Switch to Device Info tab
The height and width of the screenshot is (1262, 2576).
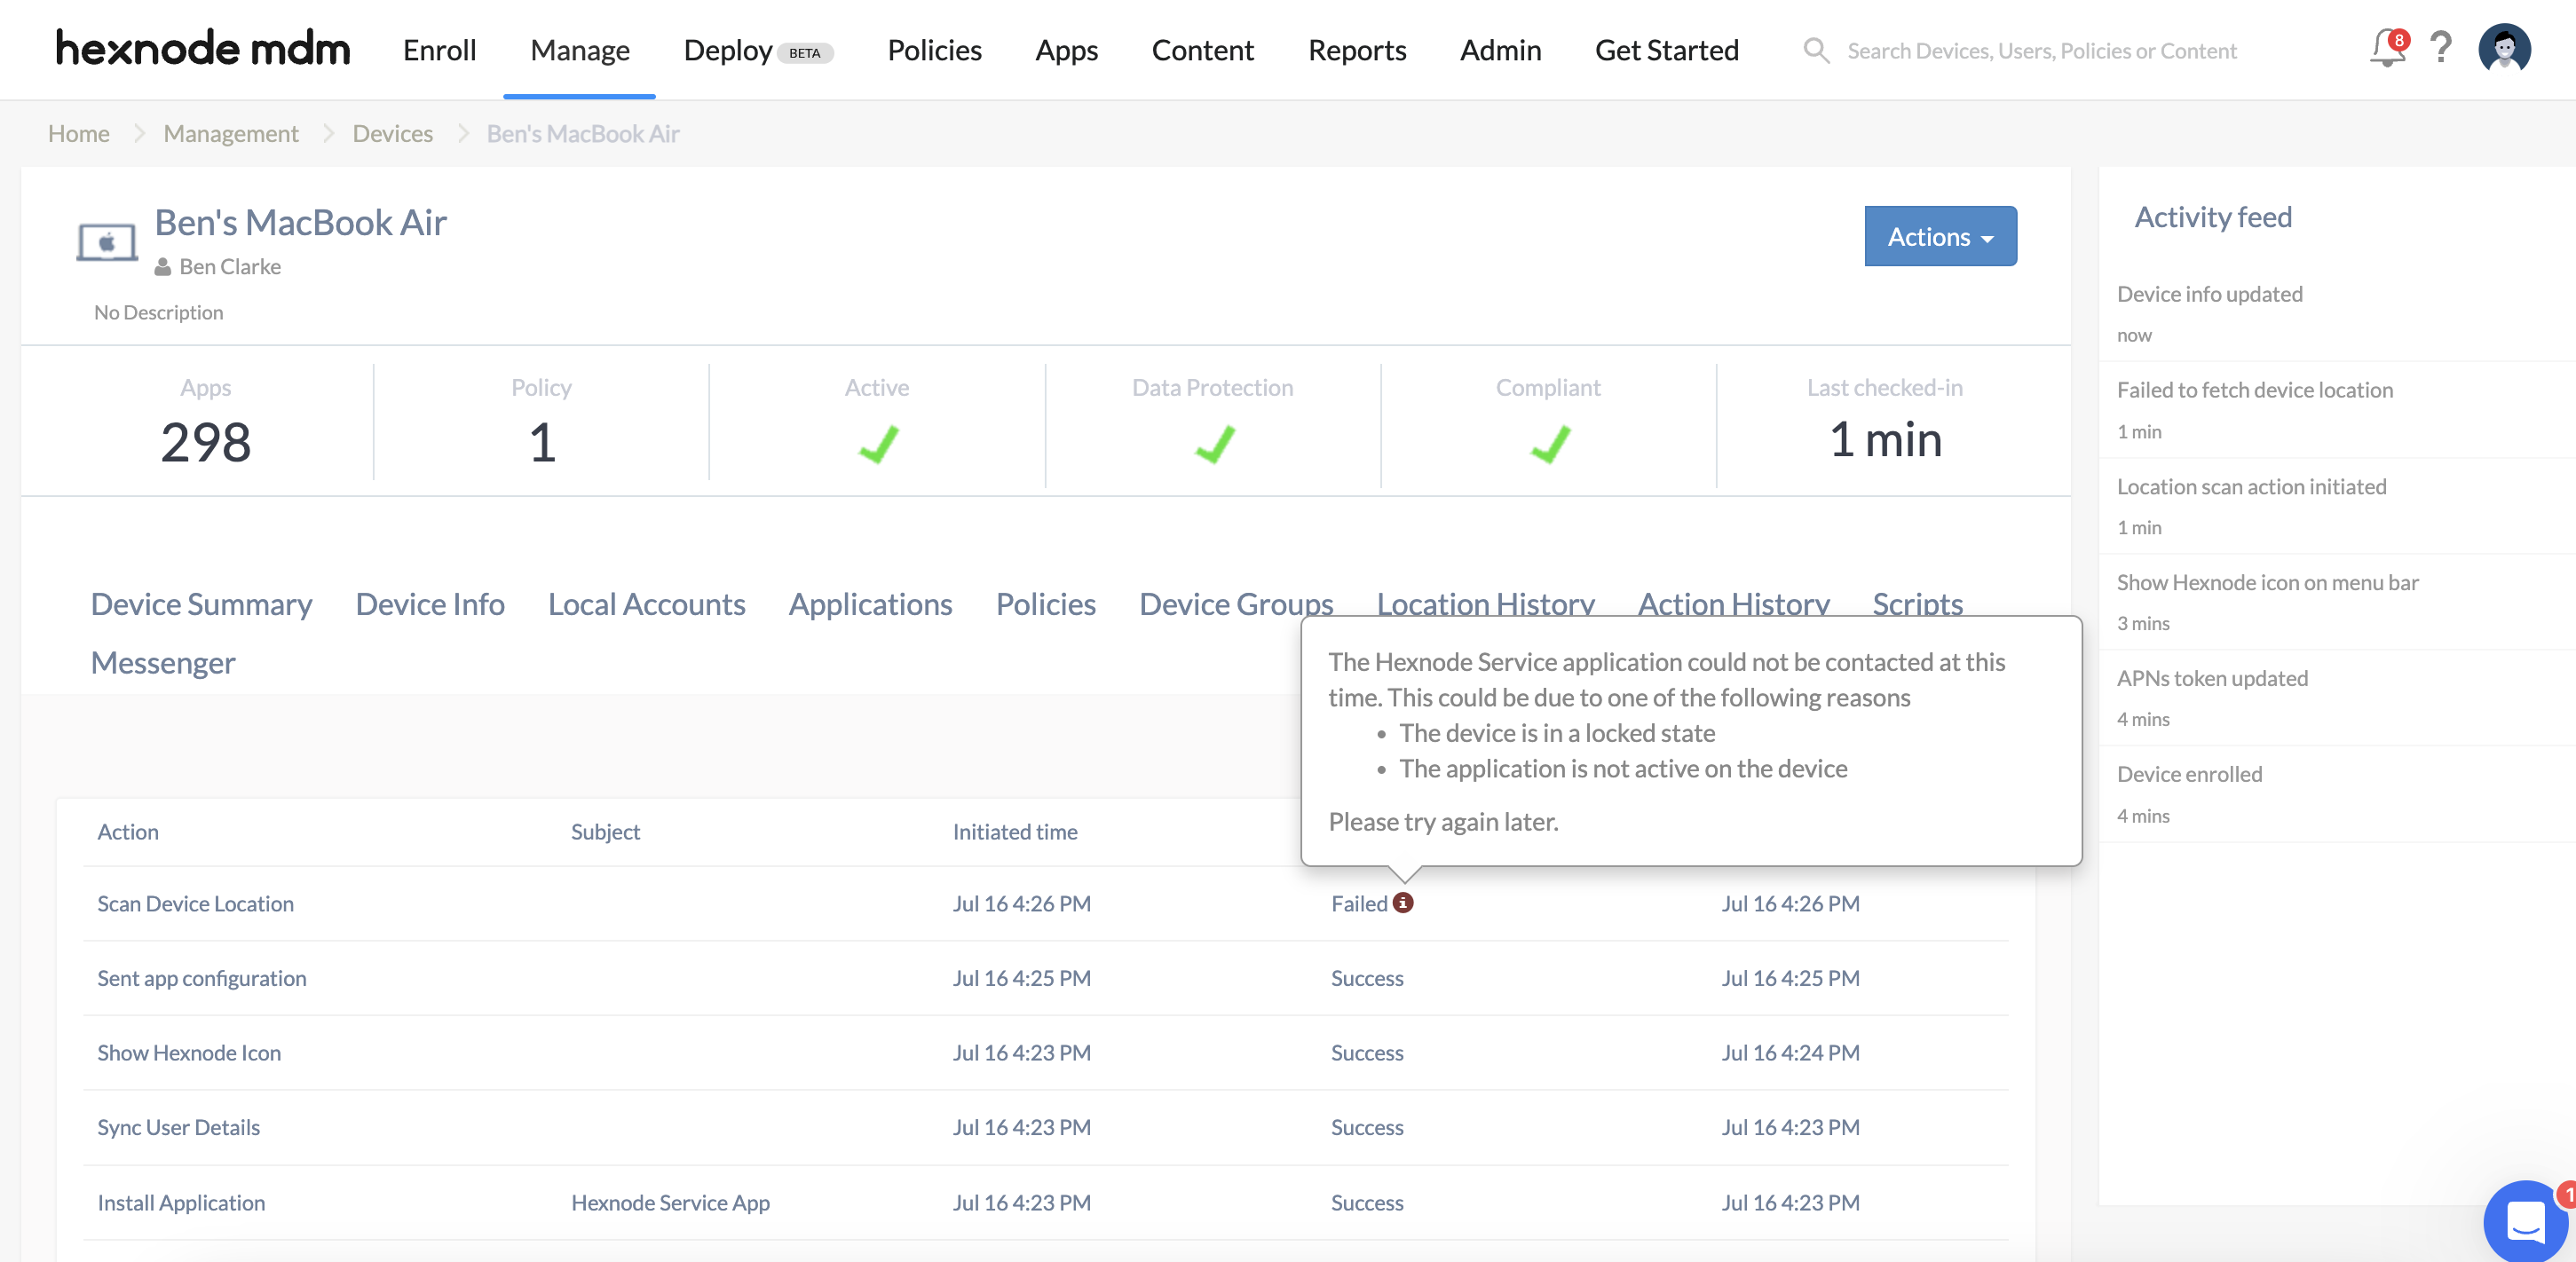[x=430, y=604]
